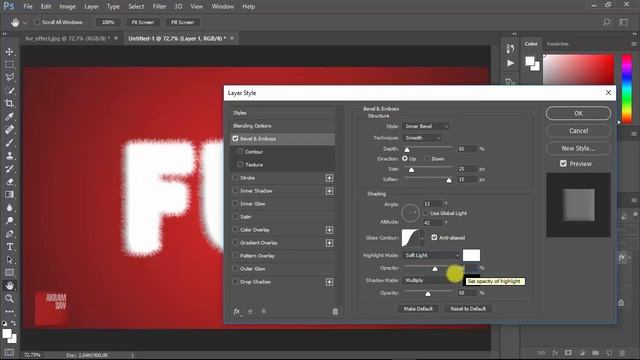This screenshot has width=640, height=360.
Task: Open the fx menu in Layer Style
Action: [x=237, y=311]
